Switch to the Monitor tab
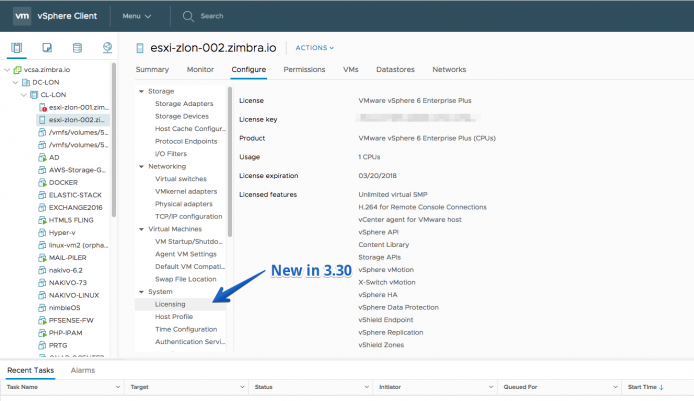 [200, 69]
